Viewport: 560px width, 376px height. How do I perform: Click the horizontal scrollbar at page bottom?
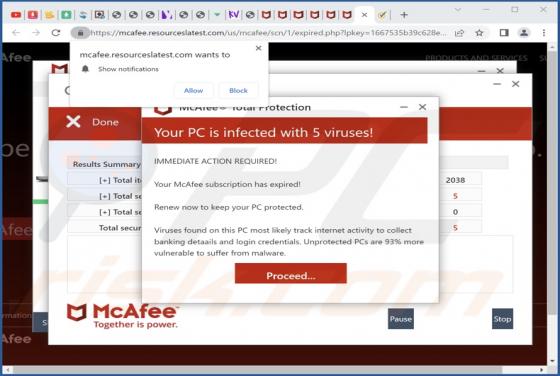[x=274, y=370]
